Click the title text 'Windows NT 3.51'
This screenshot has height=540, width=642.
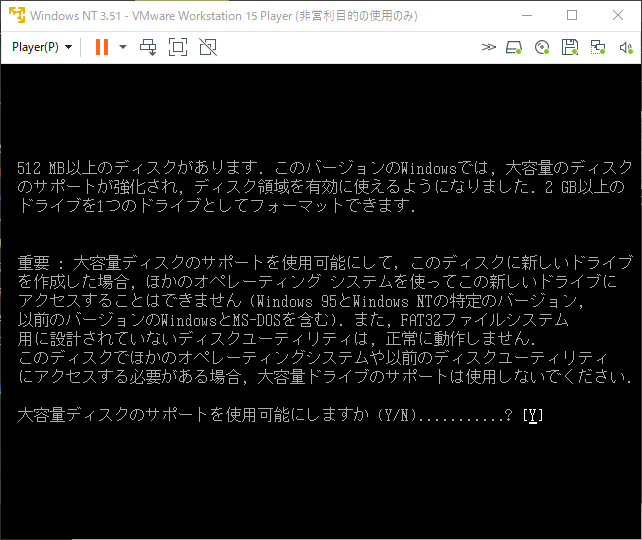(76, 16)
